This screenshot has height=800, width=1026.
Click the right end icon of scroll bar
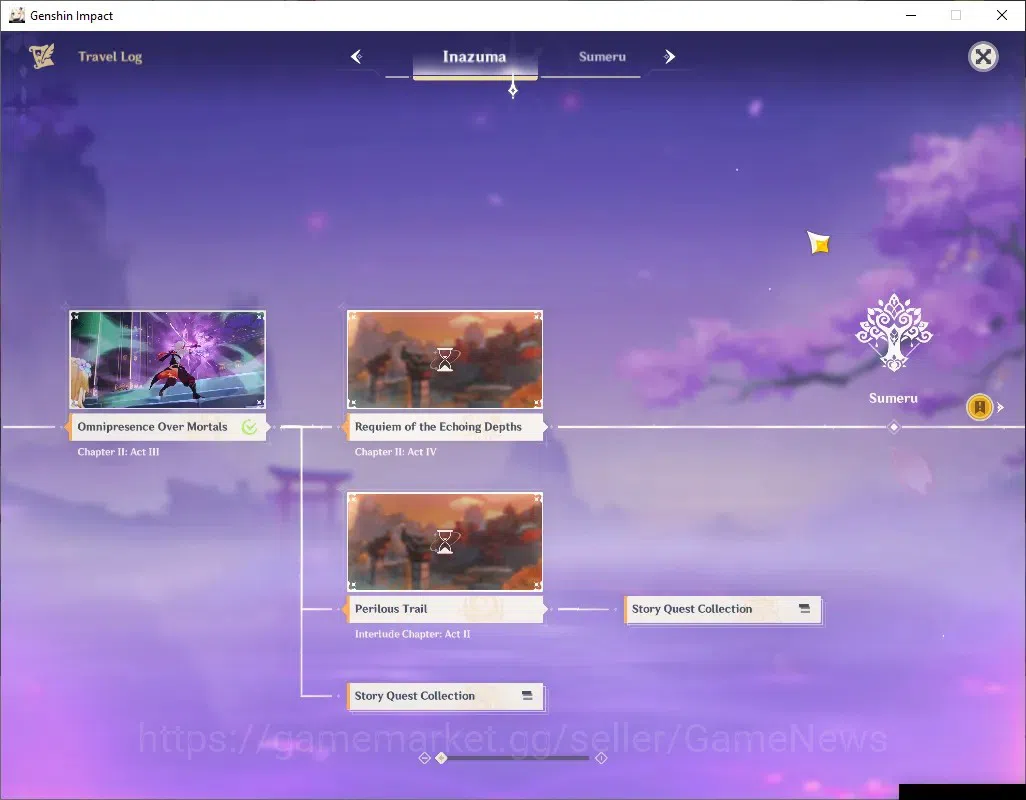pyautogui.click(x=601, y=758)
